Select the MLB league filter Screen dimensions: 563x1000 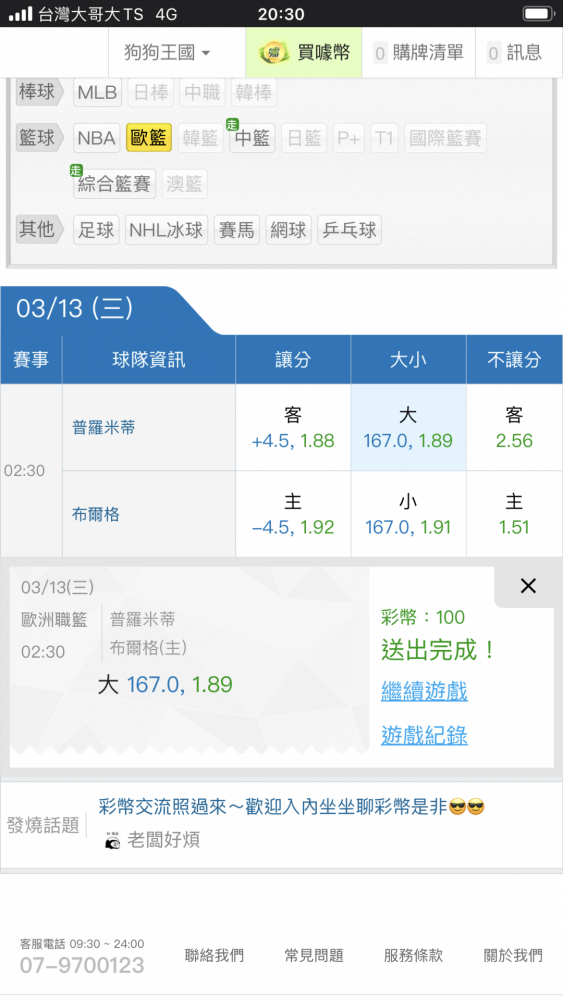click(97, 93)
